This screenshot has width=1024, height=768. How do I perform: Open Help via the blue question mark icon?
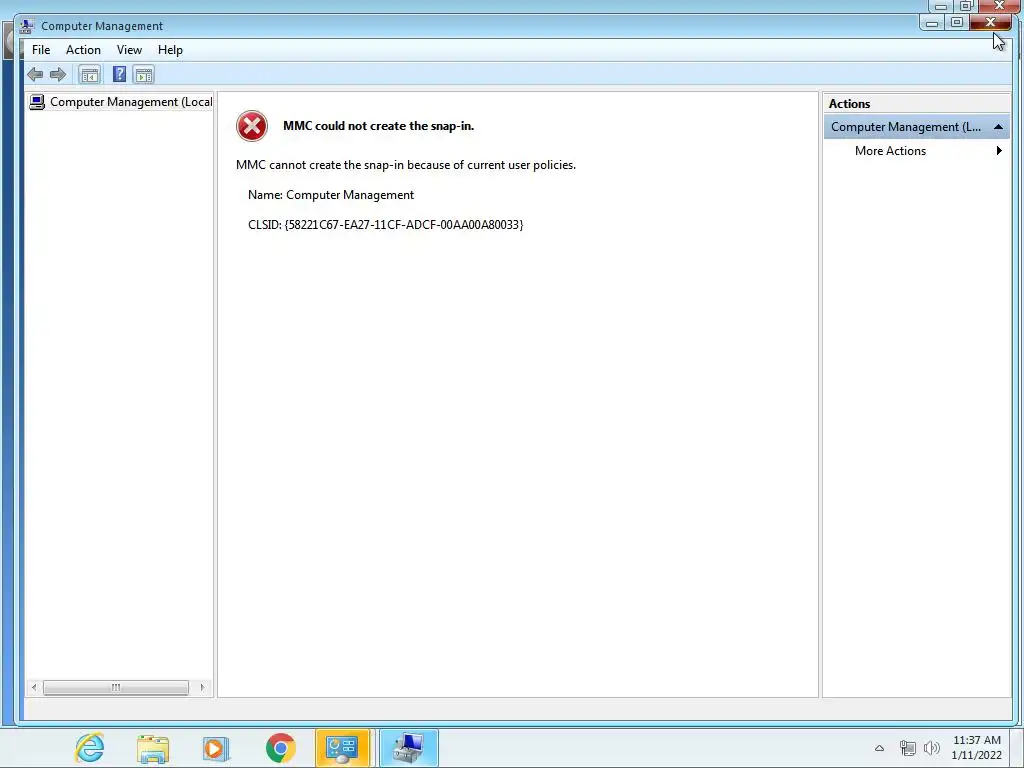click(x=119, y=74)
